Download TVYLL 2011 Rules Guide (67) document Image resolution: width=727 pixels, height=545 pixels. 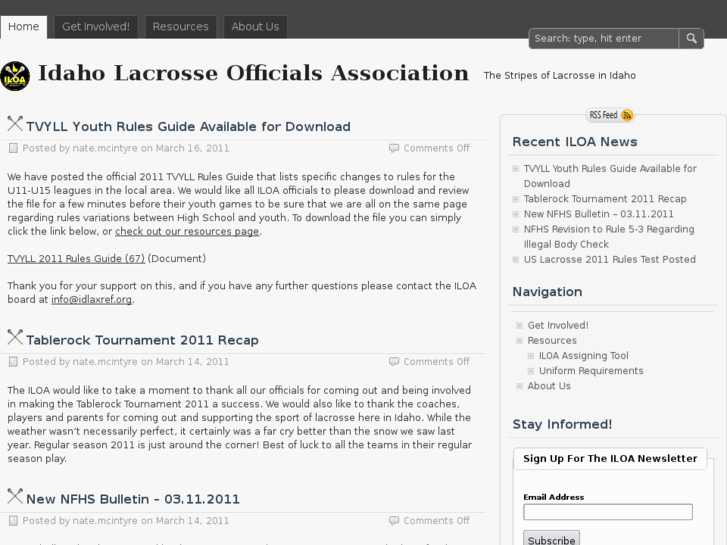[76, 259]
